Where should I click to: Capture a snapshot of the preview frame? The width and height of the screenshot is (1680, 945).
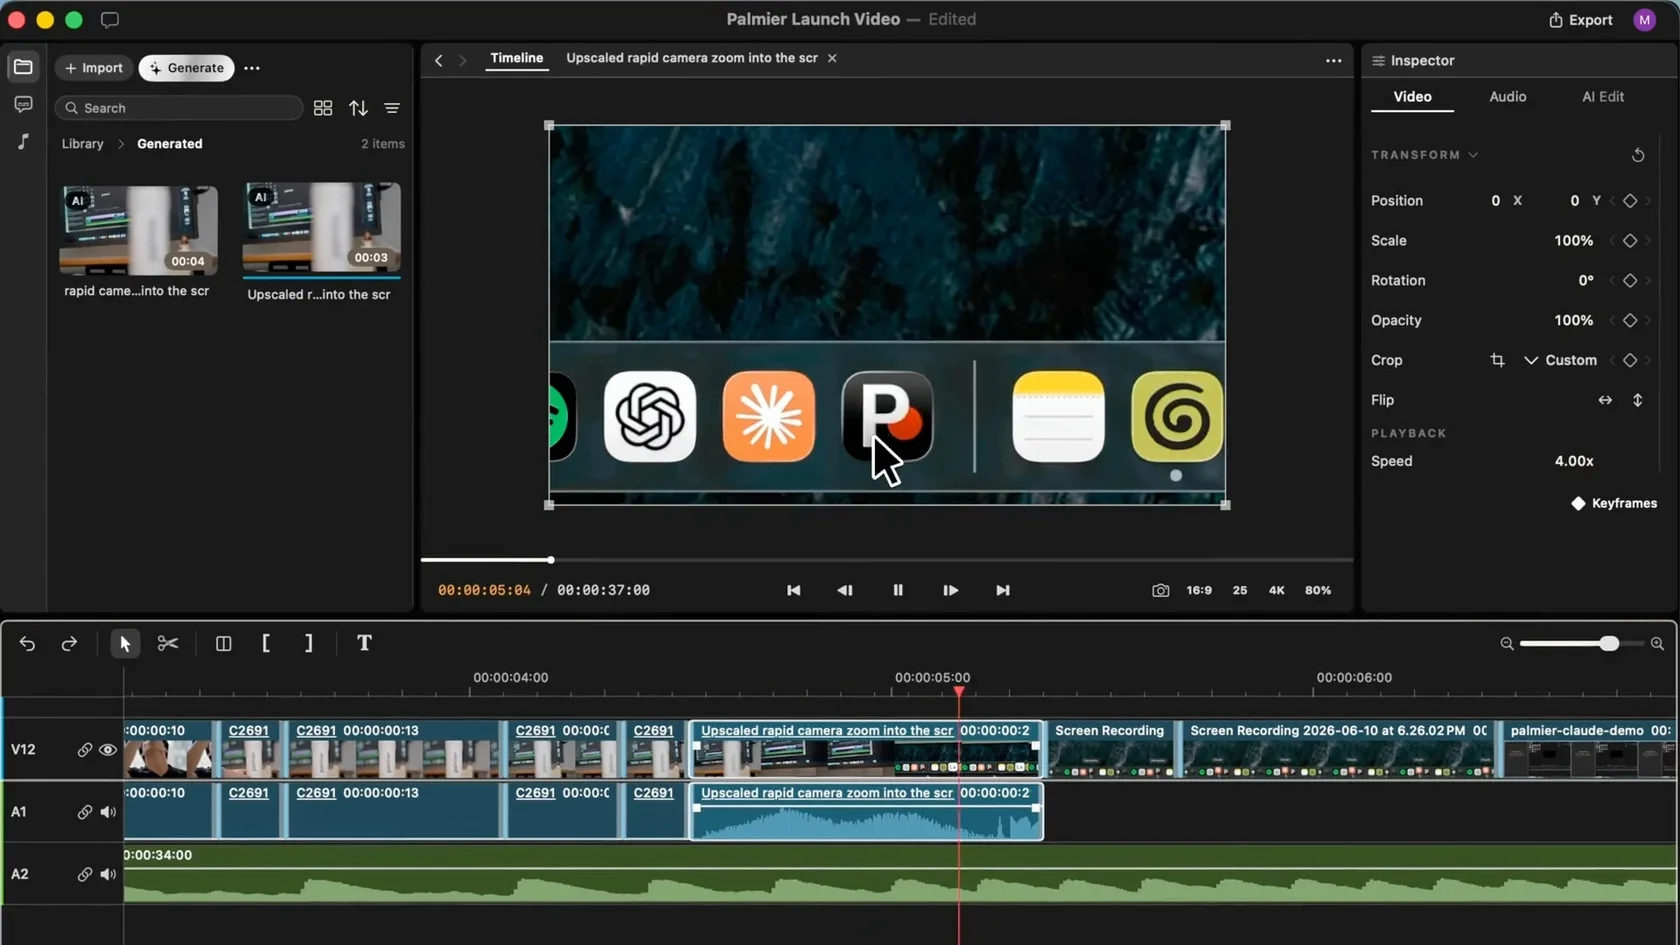1160,591
